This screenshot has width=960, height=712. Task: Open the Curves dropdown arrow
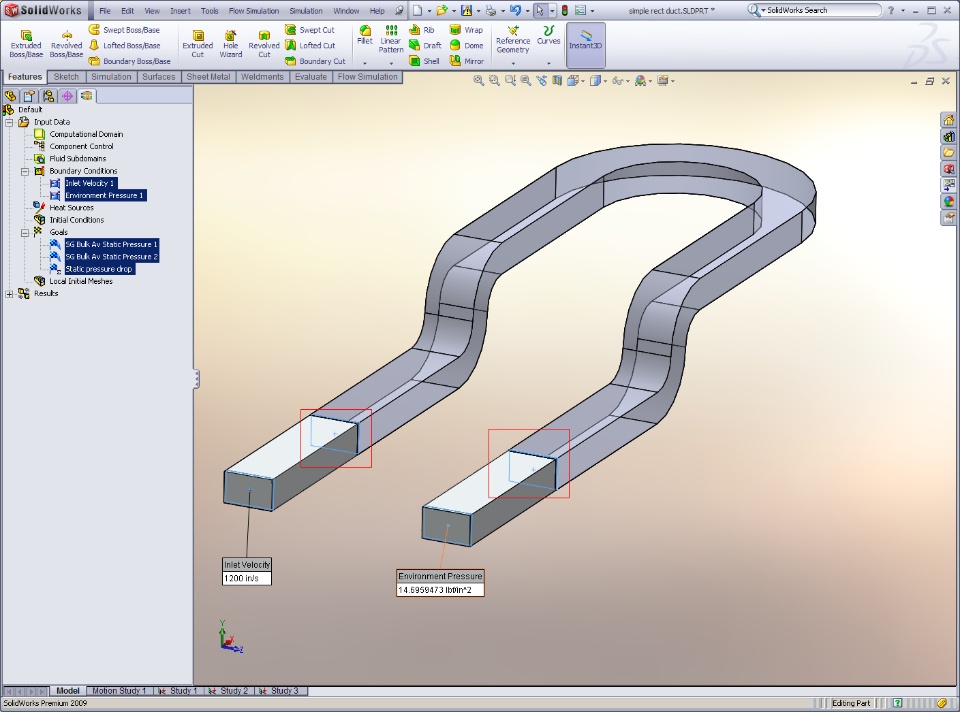549,63
